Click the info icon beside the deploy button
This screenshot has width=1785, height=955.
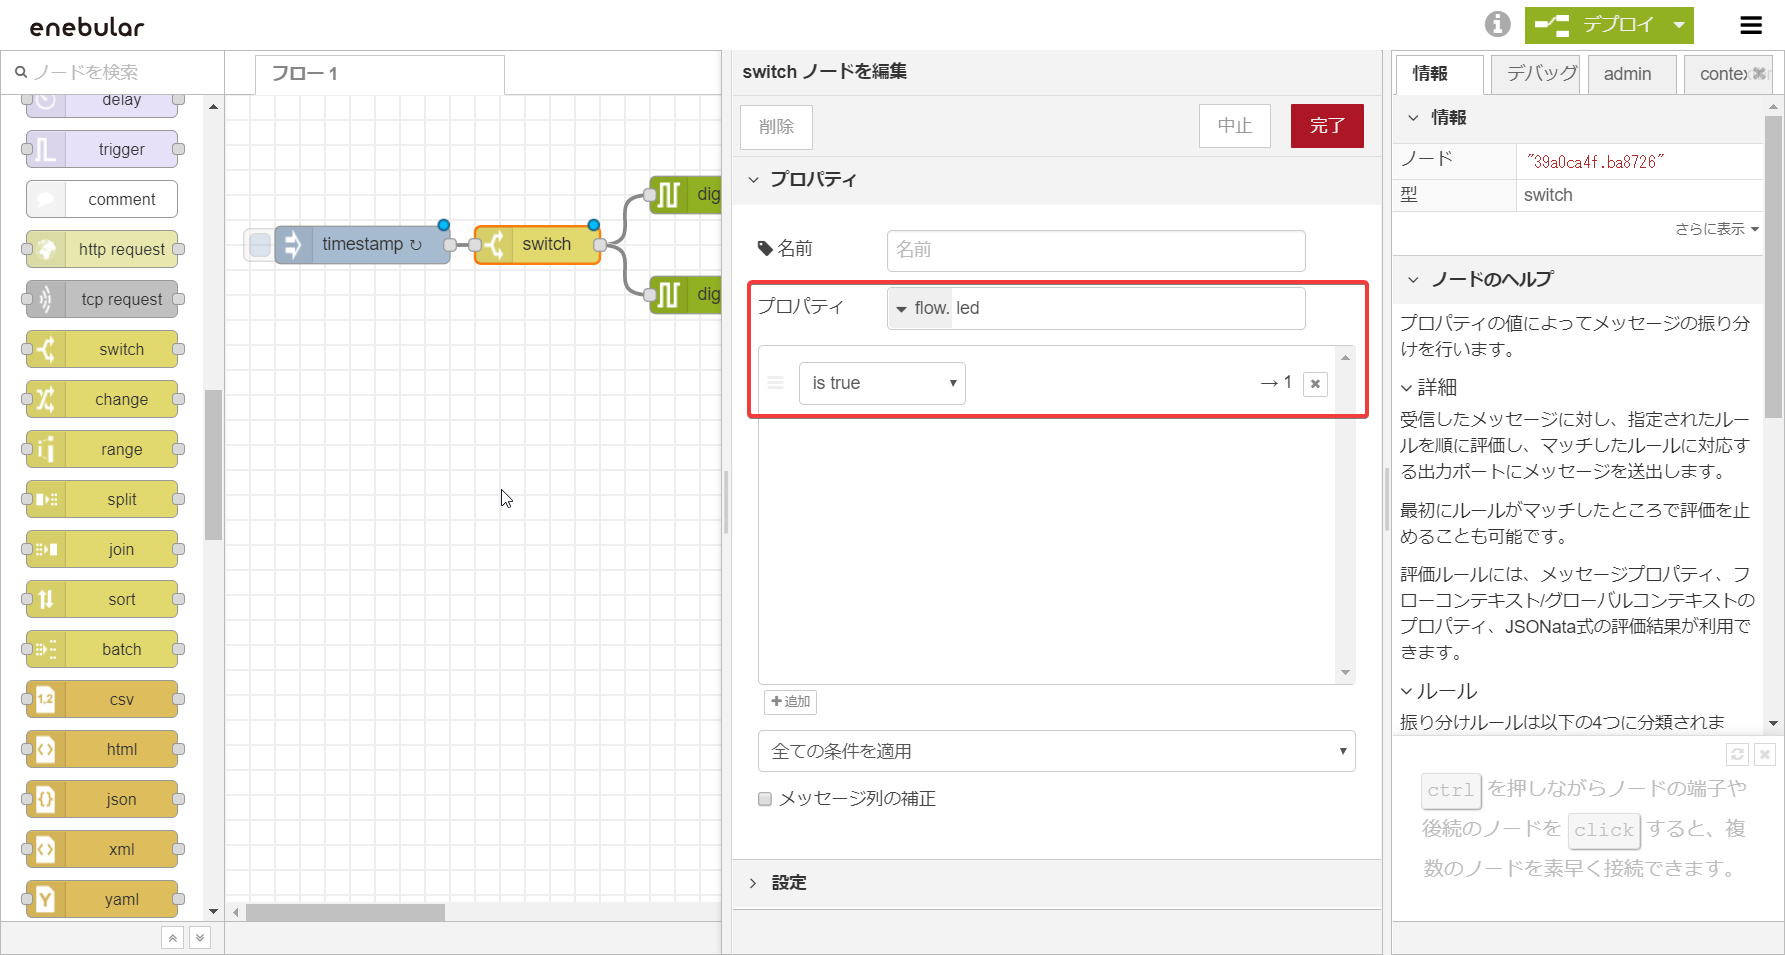click(x=1497, y=24)
